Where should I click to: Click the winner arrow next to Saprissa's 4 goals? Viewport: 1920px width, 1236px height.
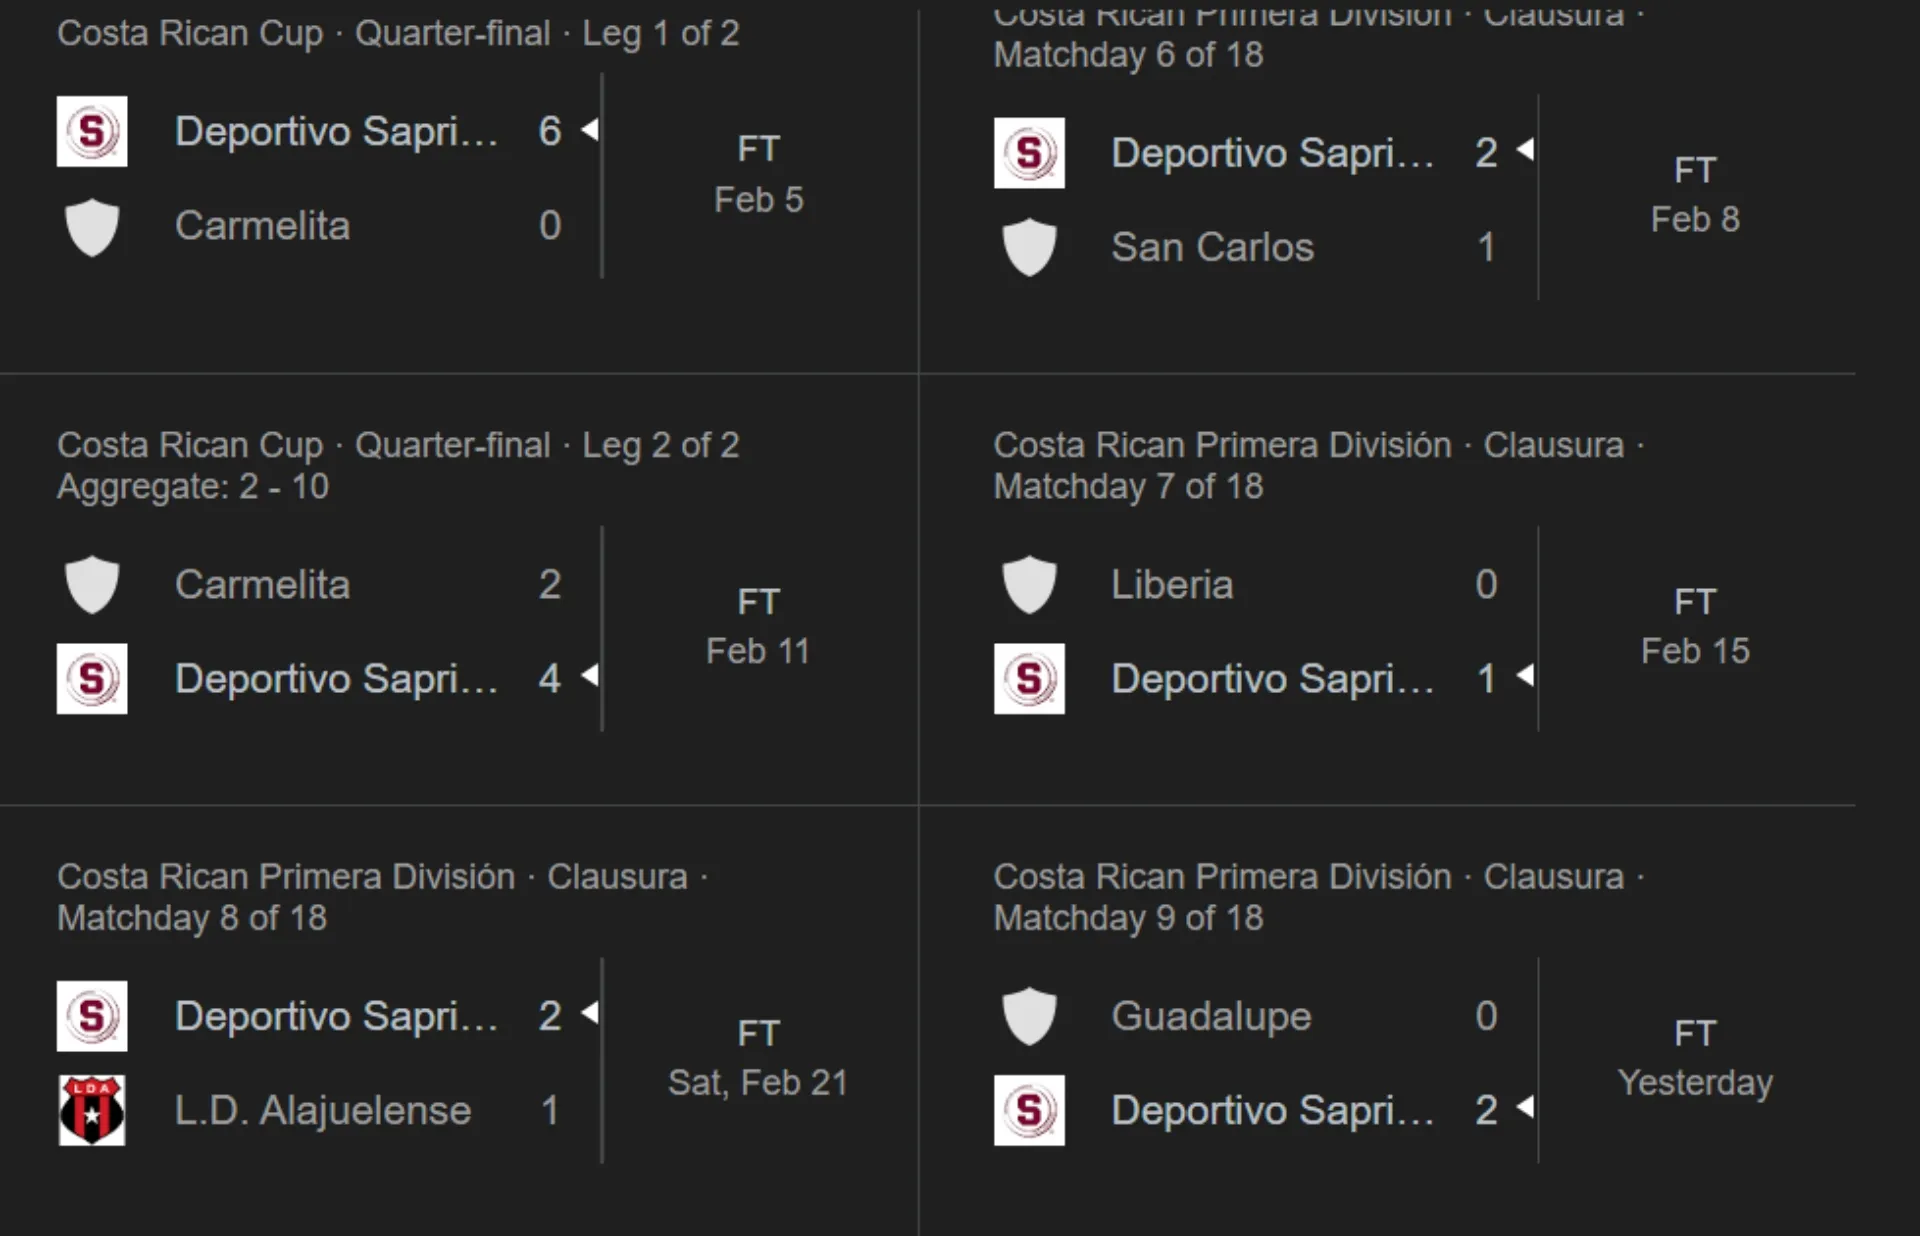tap(590, 678)
